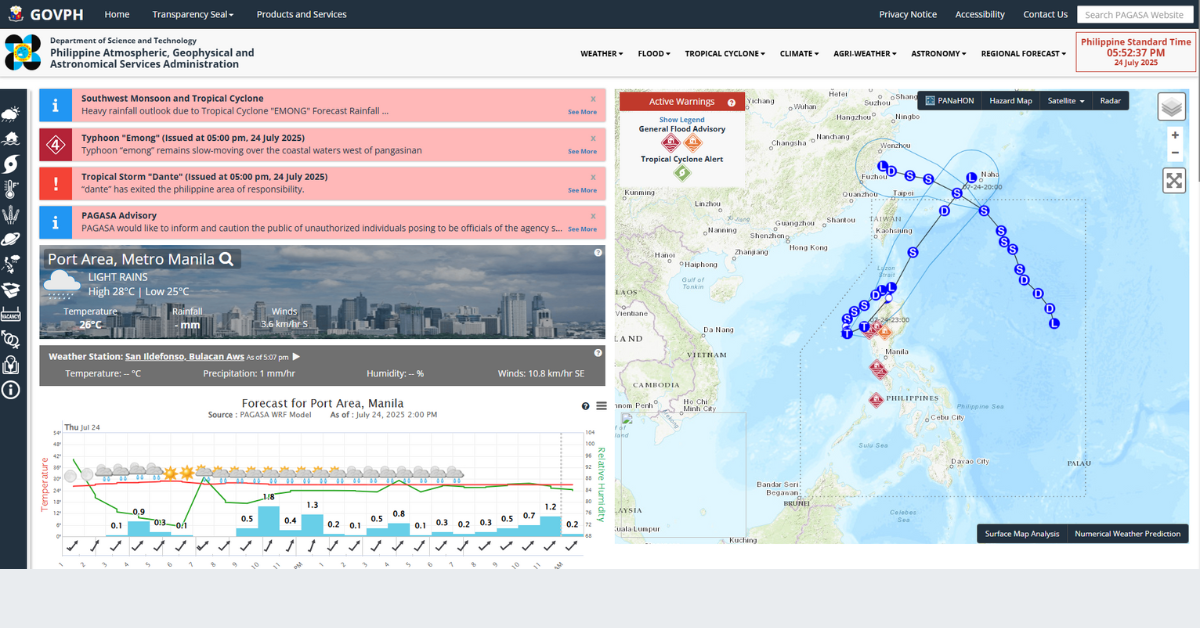Open the weather sidebar icon with cloud and sun
1200x628 pixels.
pyautogui.click(x=13, y=114)
